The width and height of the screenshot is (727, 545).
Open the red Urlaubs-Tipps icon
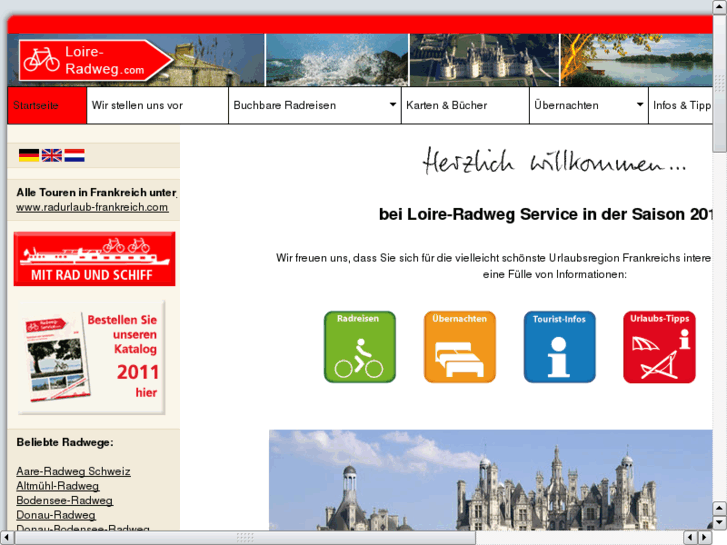[659, 347]
